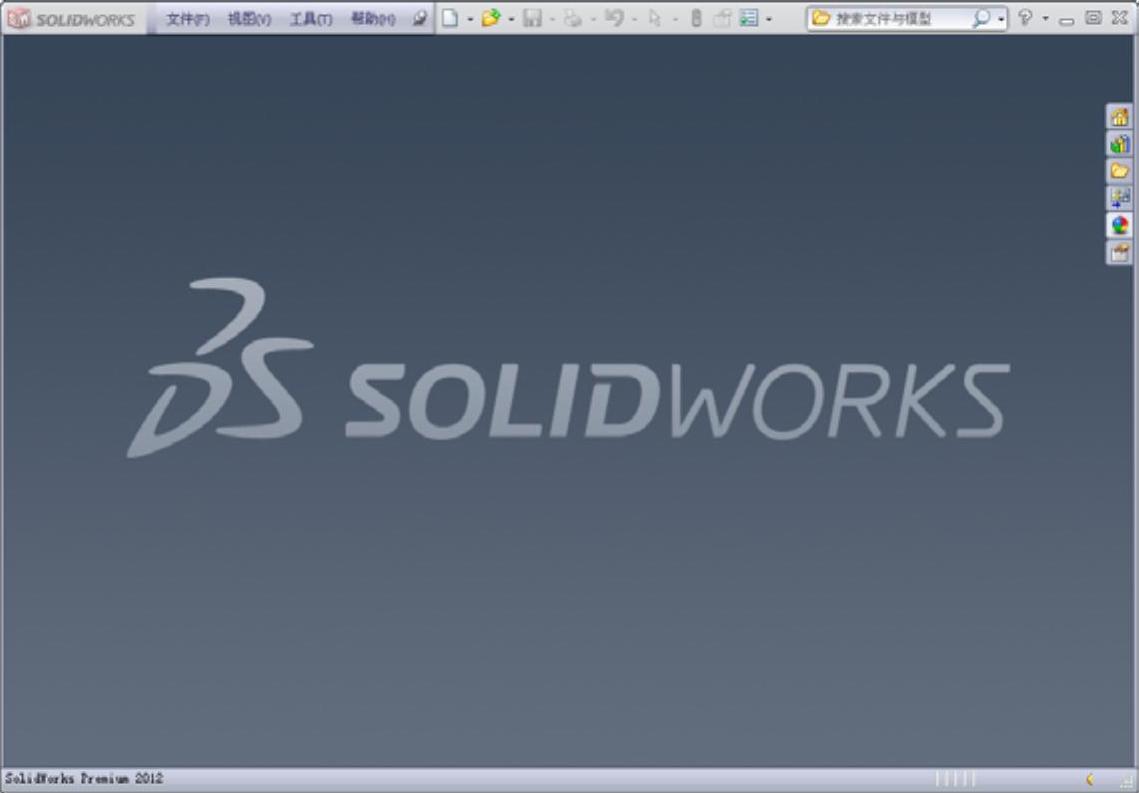Image resolution: width=1139 pixels, height=793 pixels.
Task: Open the 帮助(H) menu
Action: pos(373,19)
